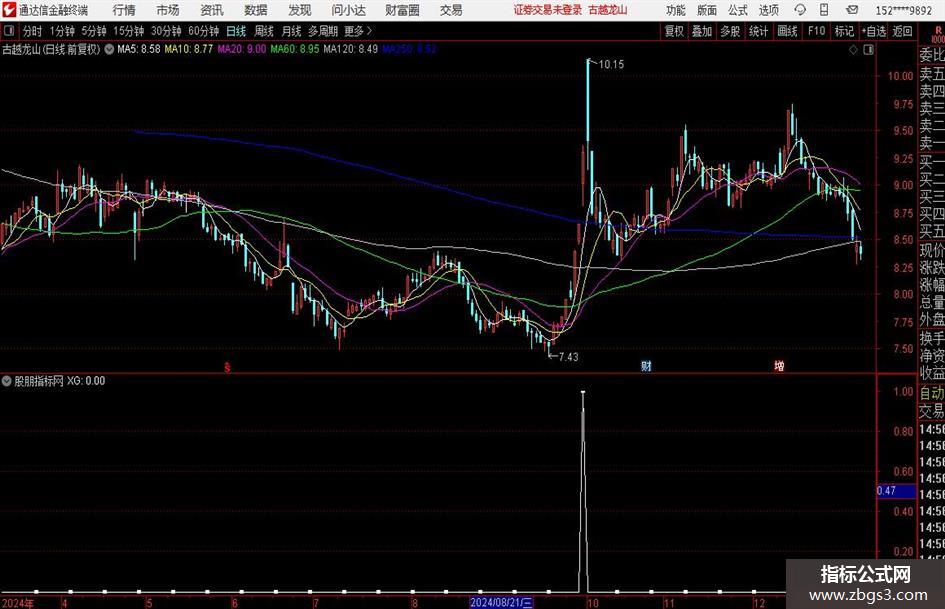The width and height of the screenshot is (945, 609).
Task: Click the 增 marker below the chart
Action: 779,366
